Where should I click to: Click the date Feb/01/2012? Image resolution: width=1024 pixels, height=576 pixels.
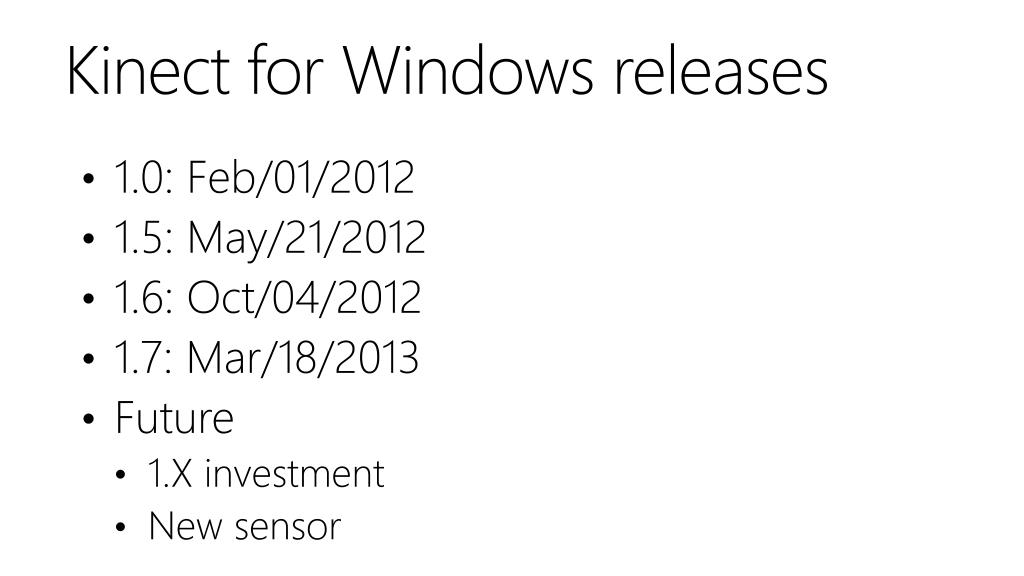click(301, 177)
